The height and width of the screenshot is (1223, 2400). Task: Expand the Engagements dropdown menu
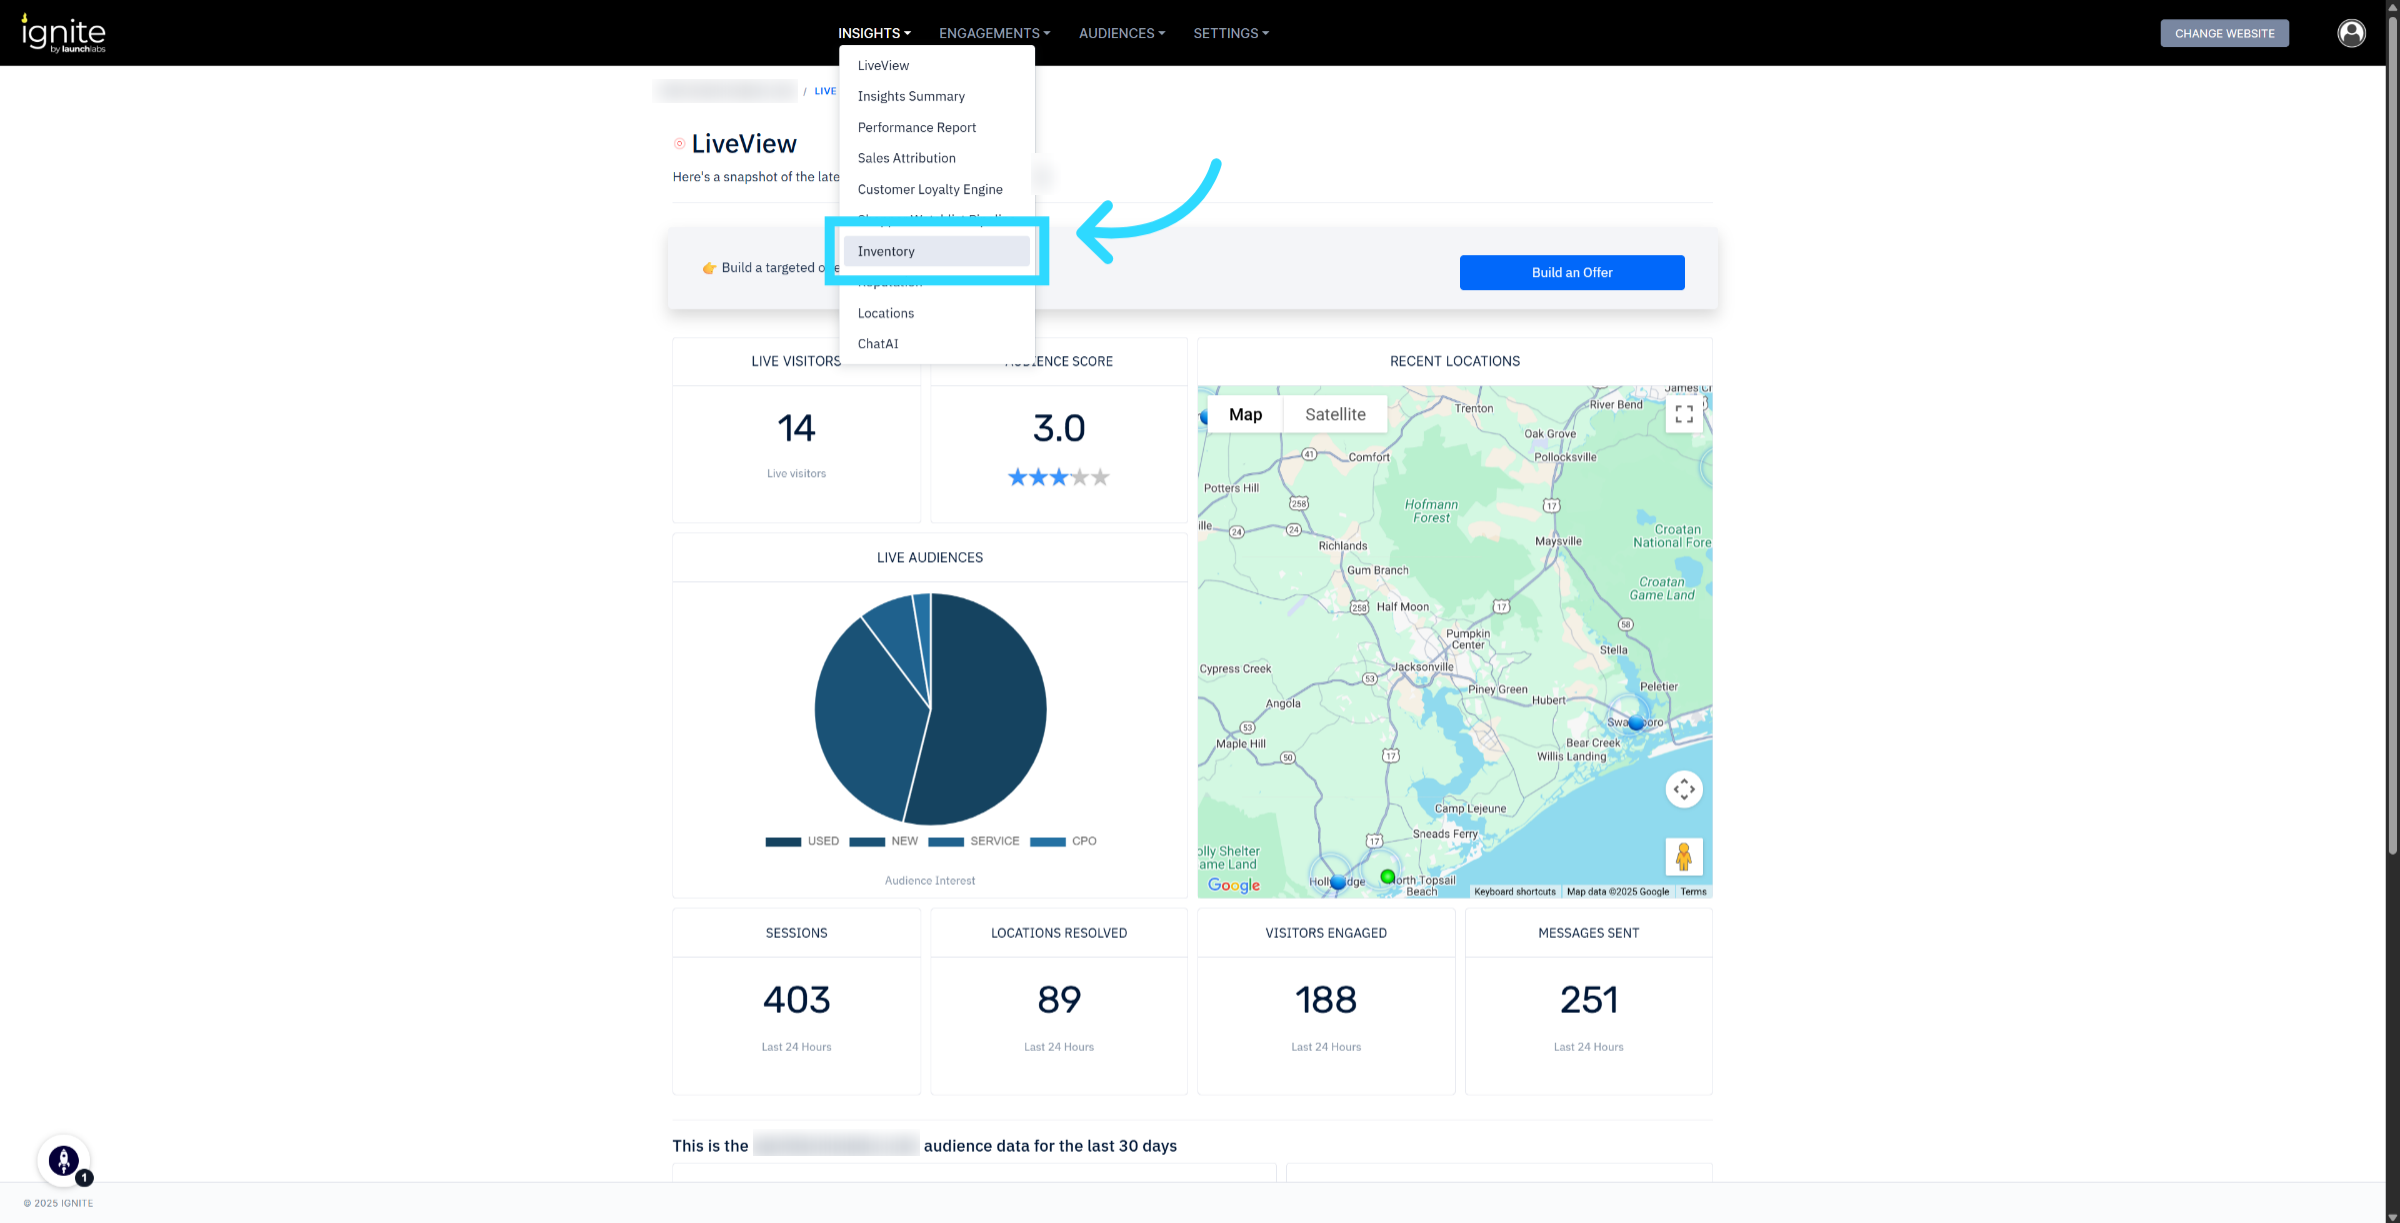[x=994, y=33]
